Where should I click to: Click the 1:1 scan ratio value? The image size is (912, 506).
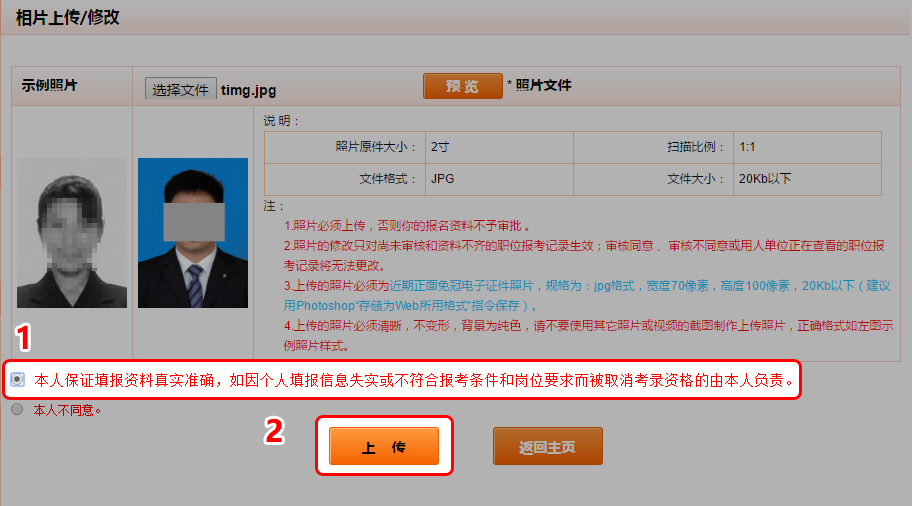click(747, 146)
